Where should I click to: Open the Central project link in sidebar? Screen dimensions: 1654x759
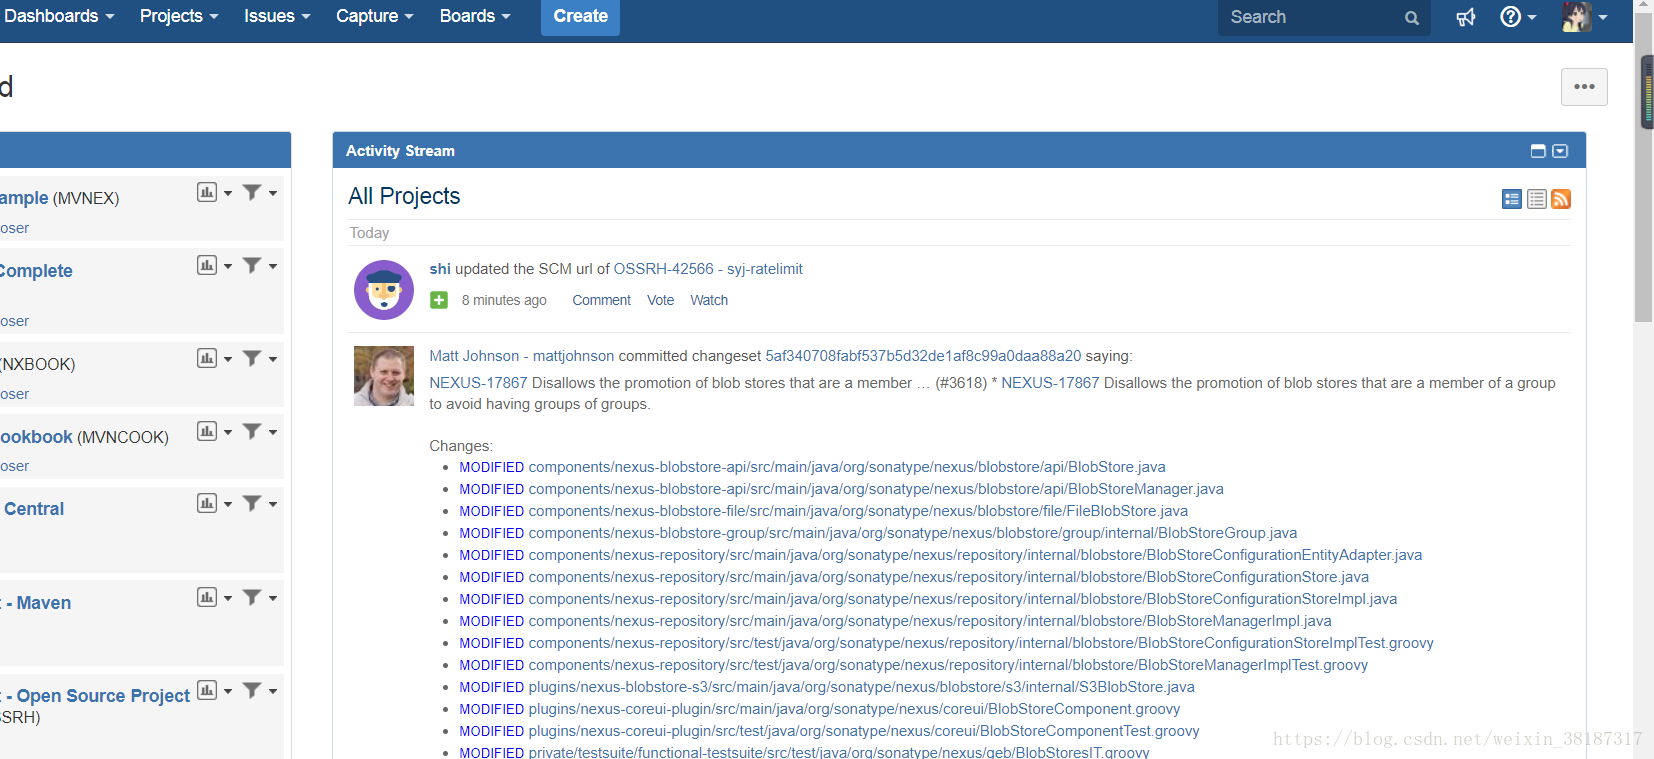coord(34,509)
